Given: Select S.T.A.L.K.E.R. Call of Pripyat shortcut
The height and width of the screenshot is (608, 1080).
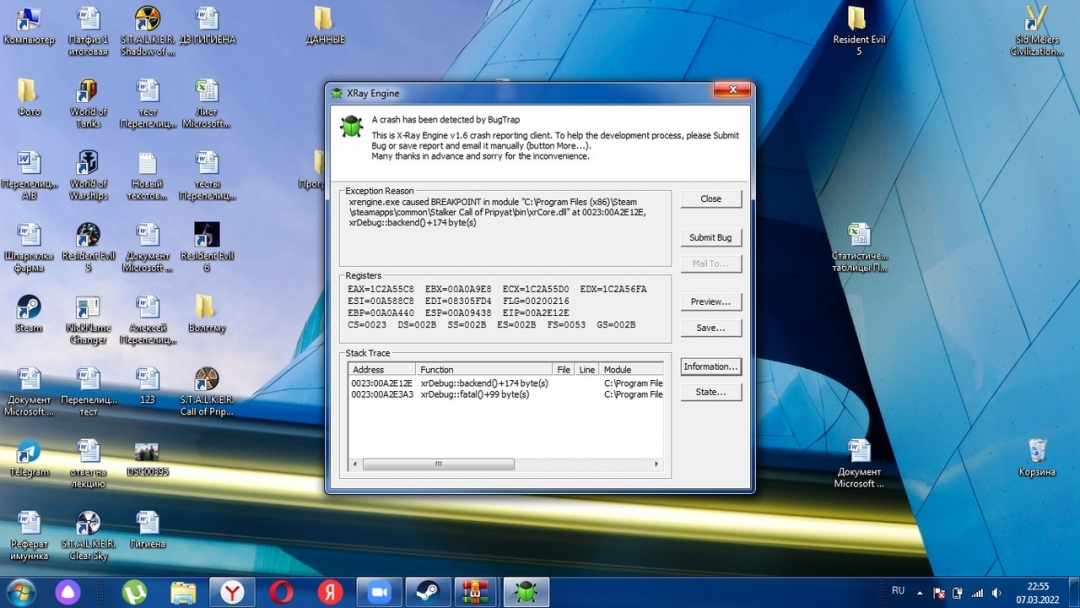Looking at the screenshot, I should [207, 391].
